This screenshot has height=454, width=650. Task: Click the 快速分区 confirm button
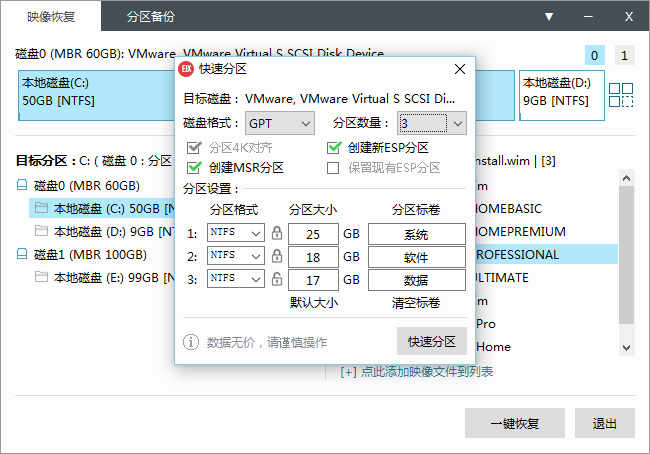(432, 342)
